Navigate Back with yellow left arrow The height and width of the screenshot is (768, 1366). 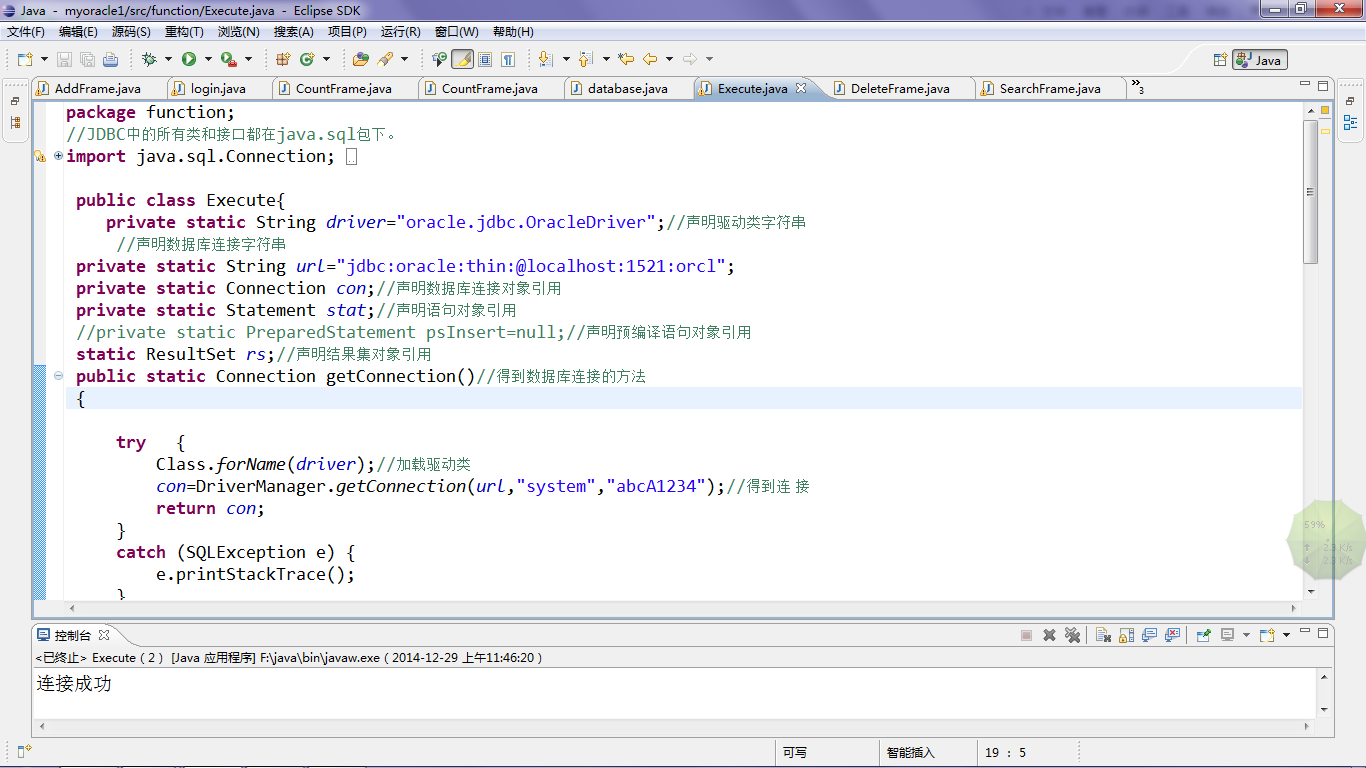(x=650, y=59)
